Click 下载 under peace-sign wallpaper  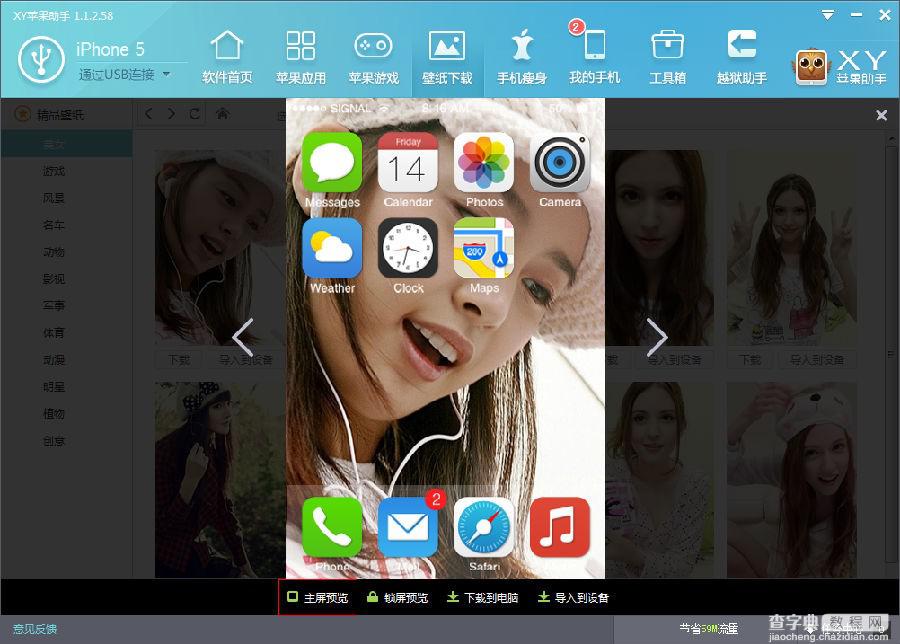pyautogui.click(x=750, y=360)
